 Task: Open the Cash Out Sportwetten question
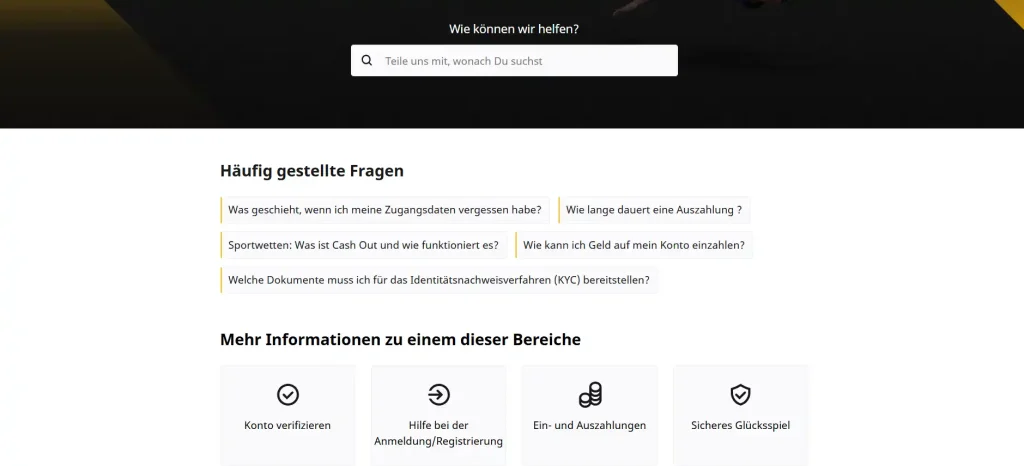(363, 245)
